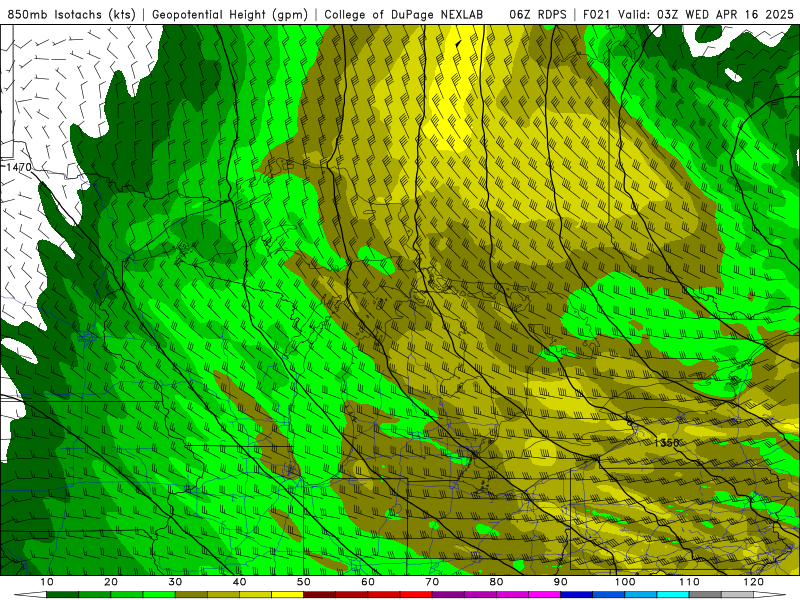Select the dark gray 110-115 kt legend swatch
Image resolution: width=800 pixels, height=600 pixels.
point(705,595)
